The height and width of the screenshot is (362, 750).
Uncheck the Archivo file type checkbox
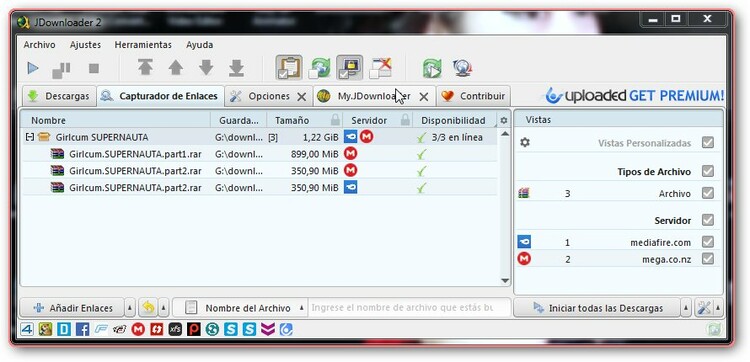(x=708, y=193)
